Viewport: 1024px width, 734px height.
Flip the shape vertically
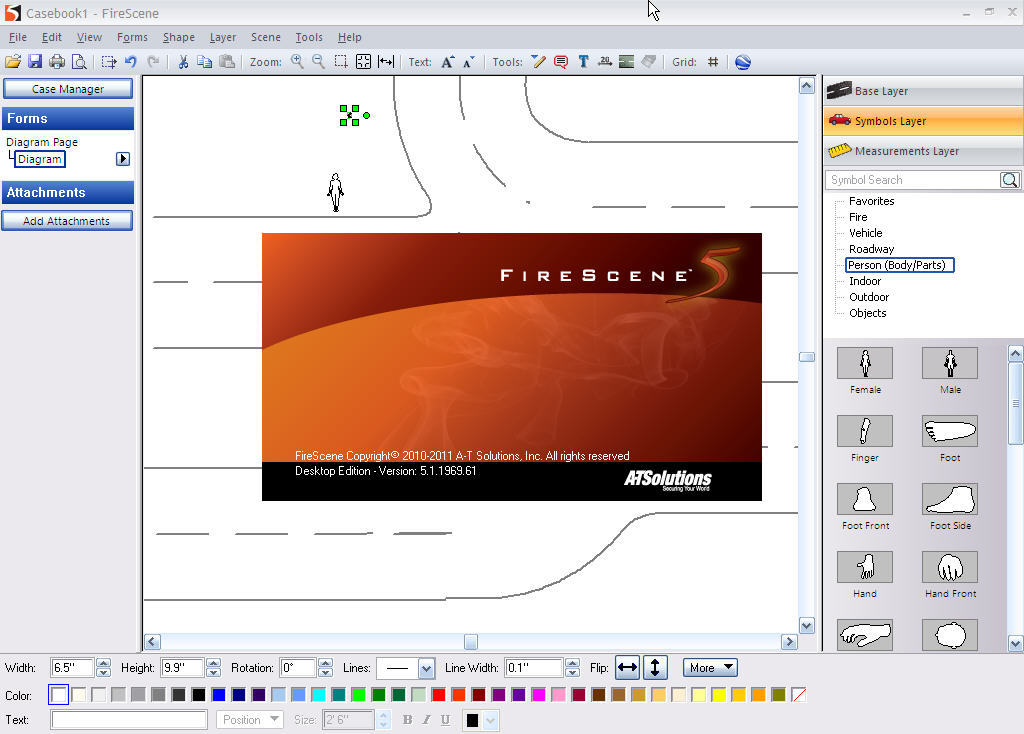click(x=655, y=667)
